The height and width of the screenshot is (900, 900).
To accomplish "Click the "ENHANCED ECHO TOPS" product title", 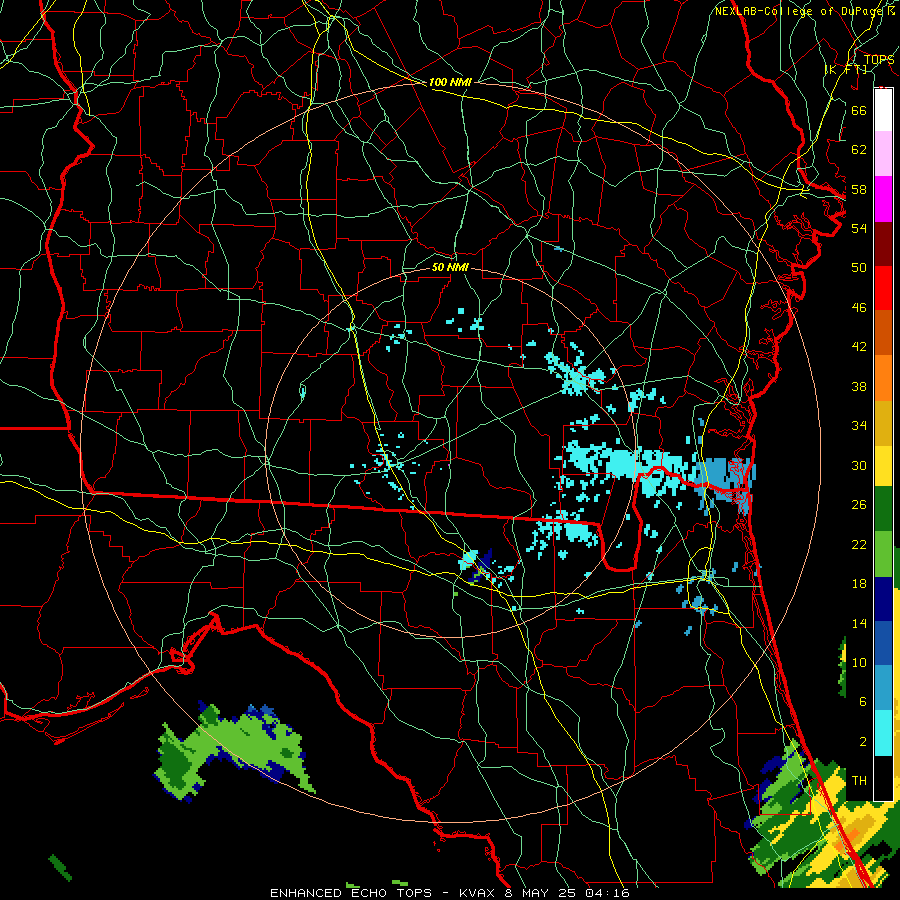I will 351,893.
